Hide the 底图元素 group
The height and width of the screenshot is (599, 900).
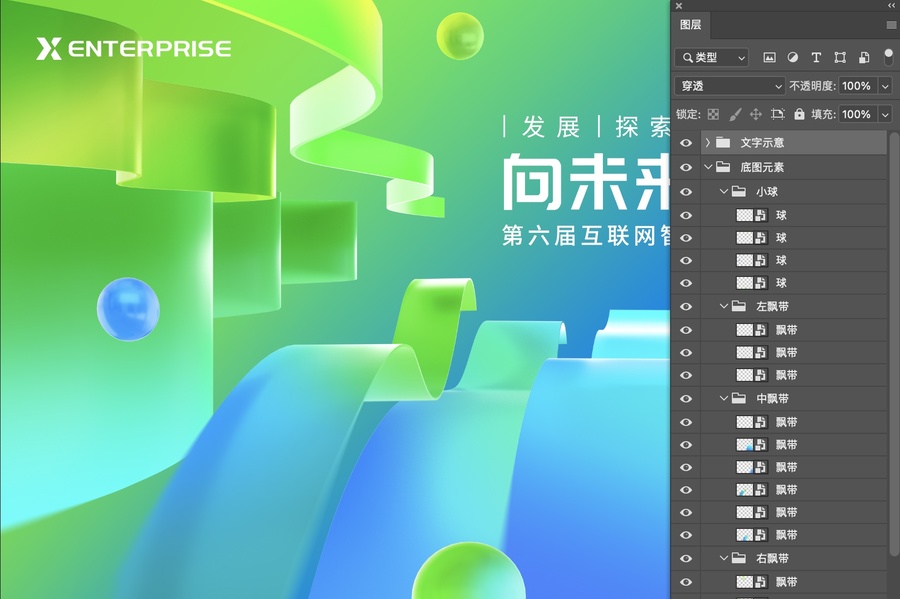pyautogui.click(x=686, y=168)
